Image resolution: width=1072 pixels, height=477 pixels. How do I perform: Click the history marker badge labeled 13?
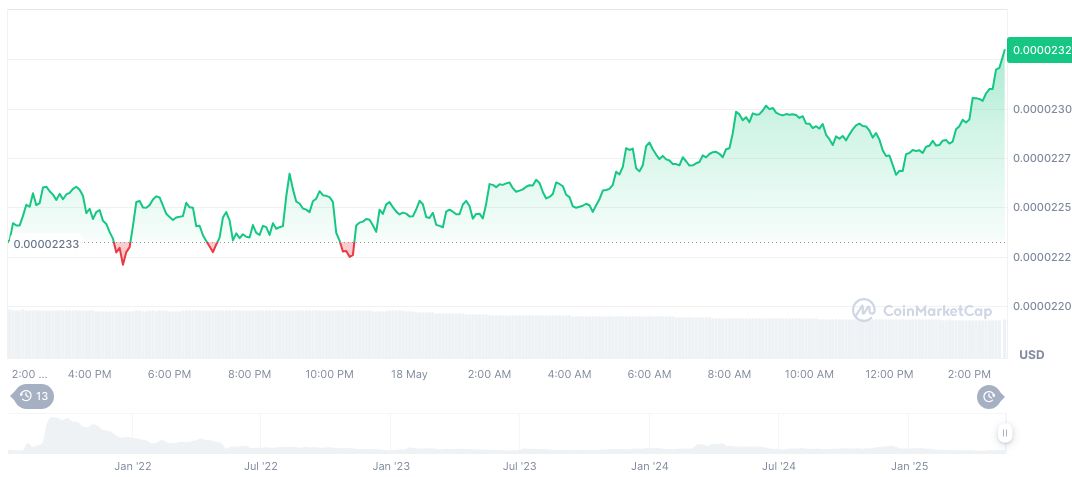[x=32, y=396]
